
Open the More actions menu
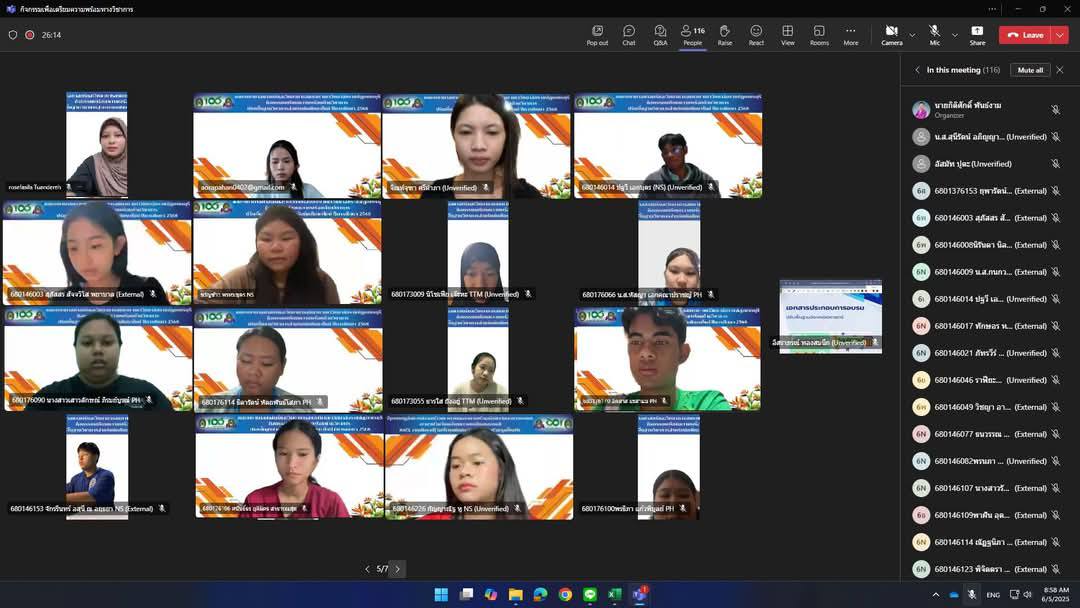(850, 35)
